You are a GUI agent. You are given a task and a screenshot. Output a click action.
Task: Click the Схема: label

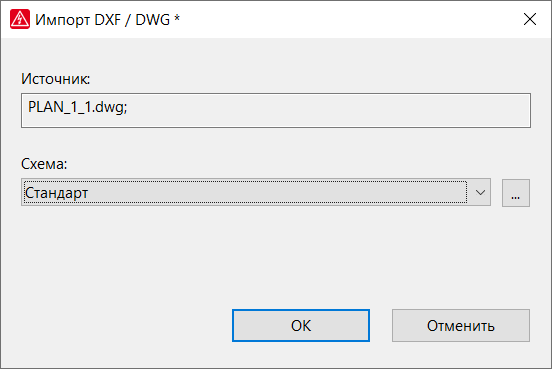pos(44,164)
